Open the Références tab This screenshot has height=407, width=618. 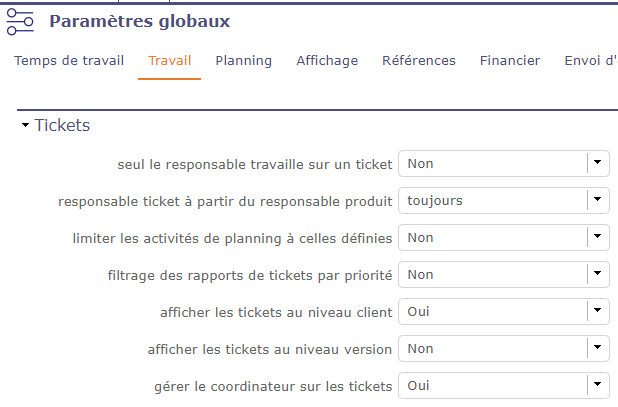pos(419,61)
